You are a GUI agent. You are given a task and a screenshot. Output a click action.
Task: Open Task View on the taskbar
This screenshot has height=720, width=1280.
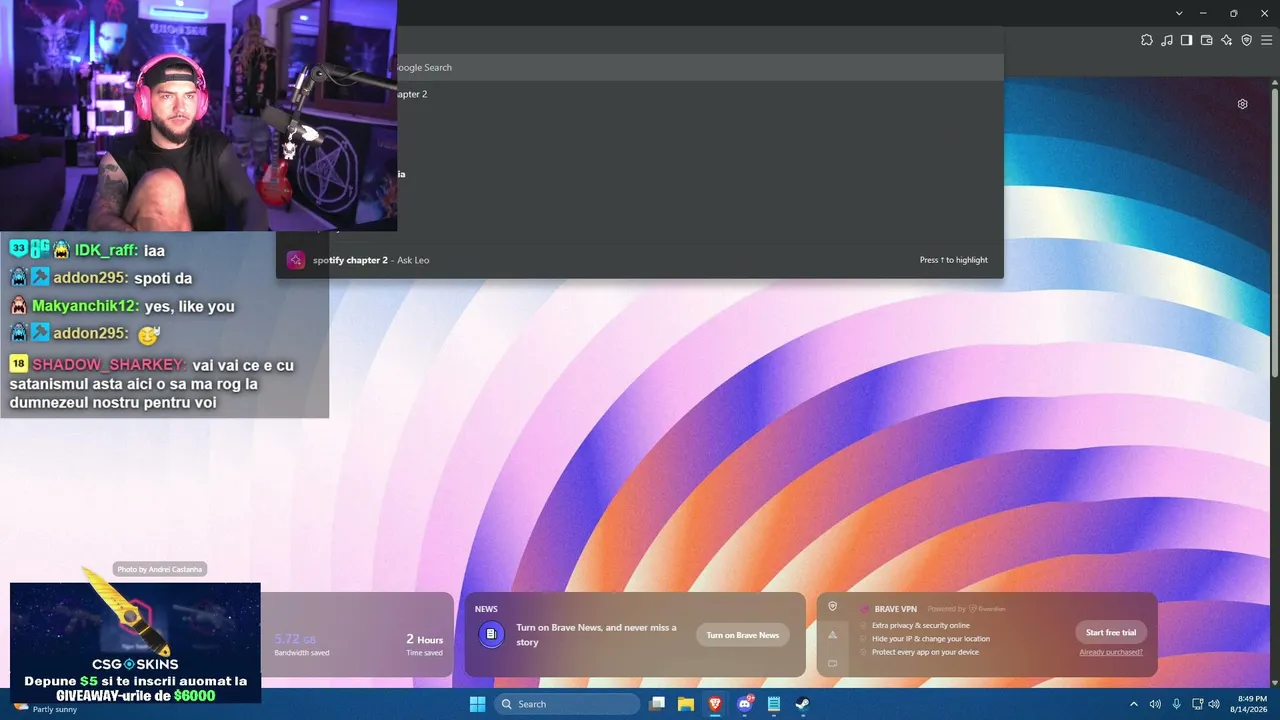[x=657, y=704]
